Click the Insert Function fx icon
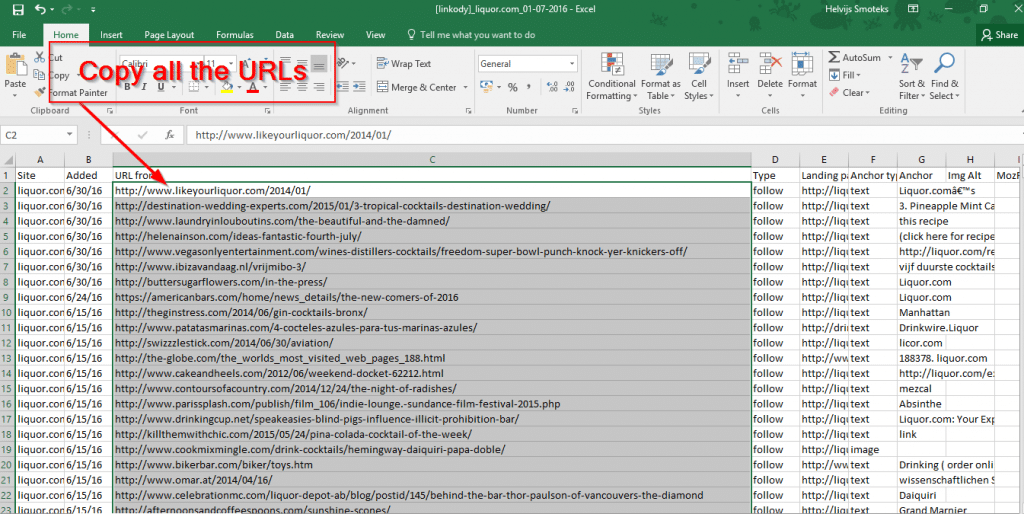This screenshot has width=1024, height=514. point(170,135)
